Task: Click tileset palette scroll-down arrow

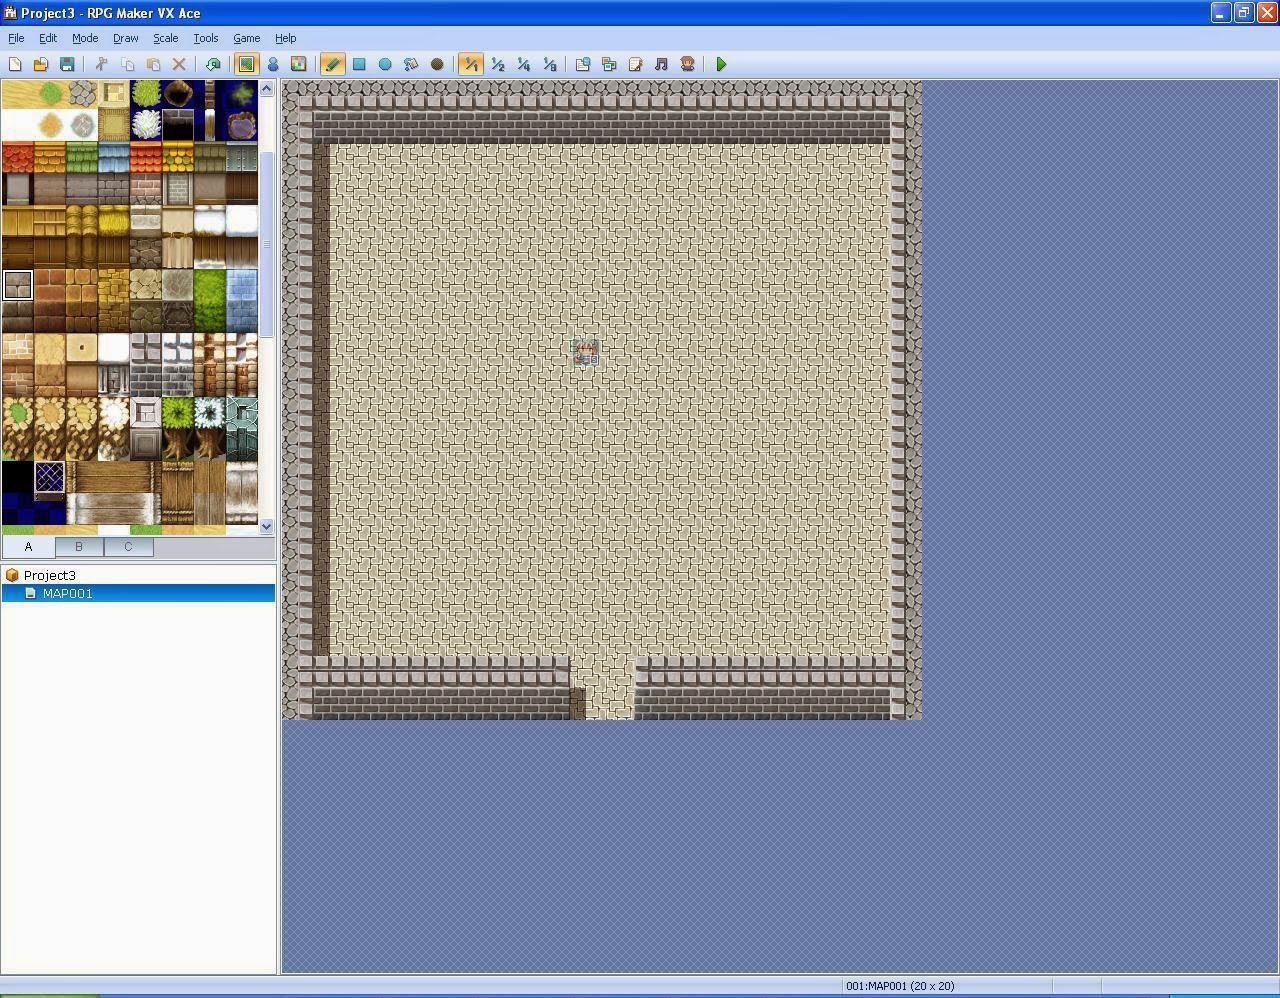Action: [266, 526]
